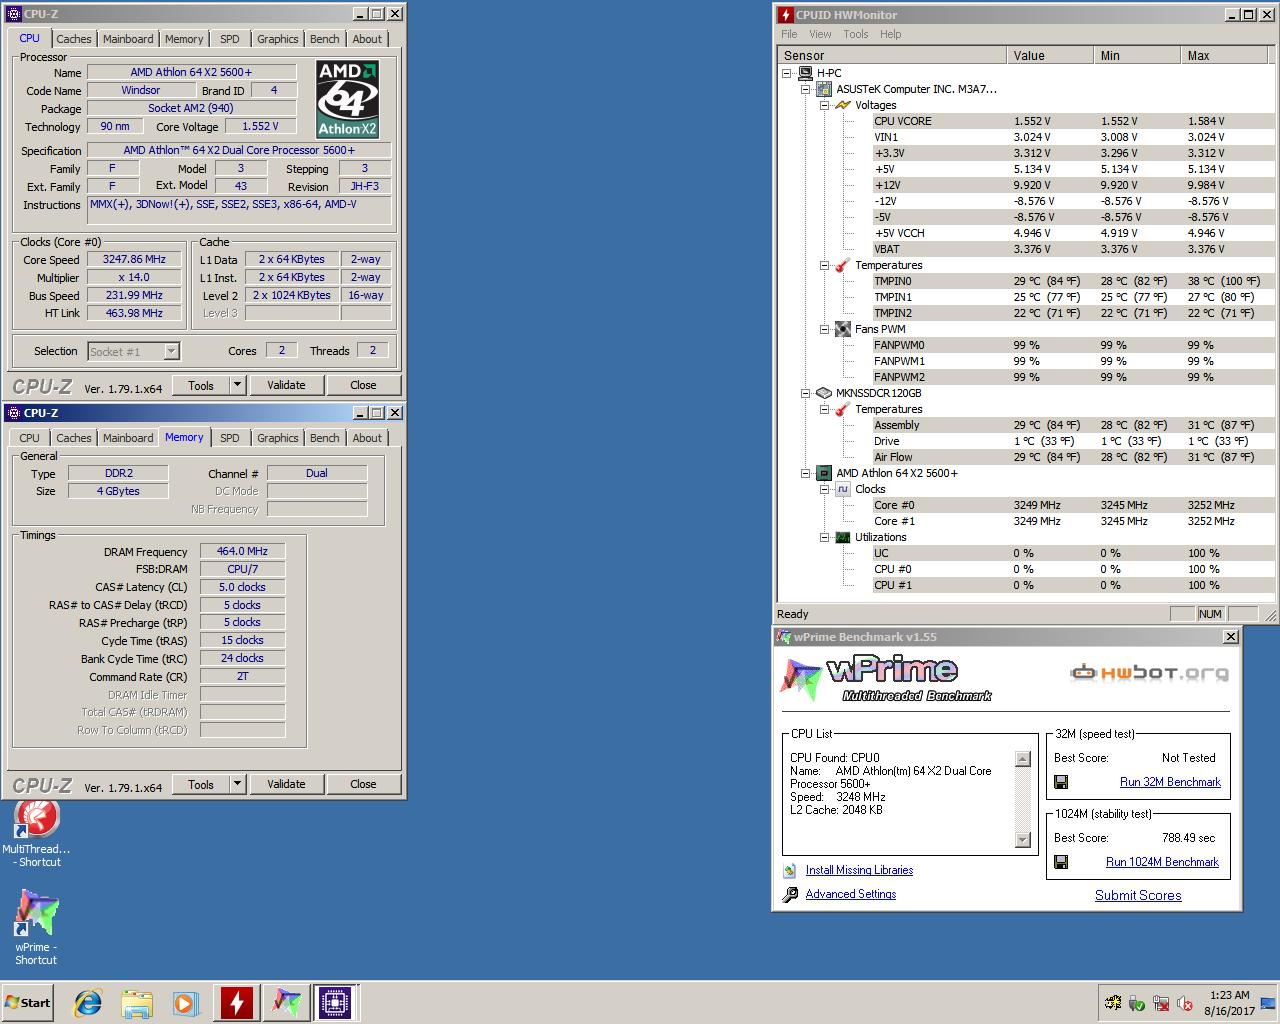
Task: Click the CPU List scrollbar up arrow
Action: pyautogui.click(x=1022, y=759)
